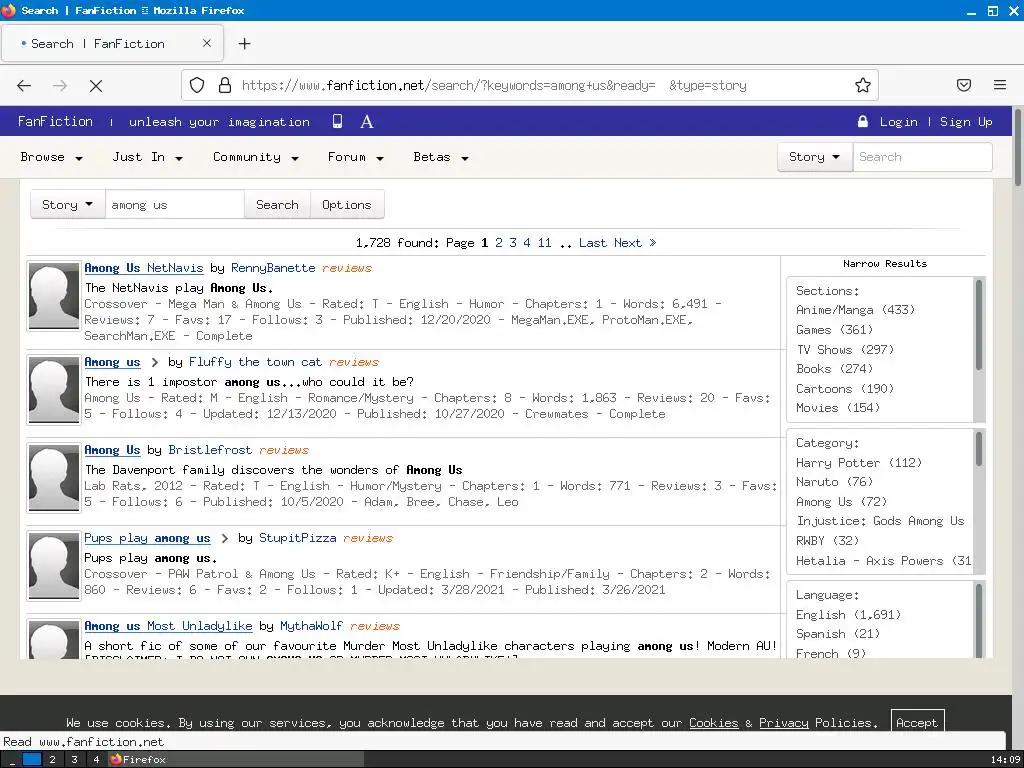
Task: Click the Search button
Action: point(277,205)
